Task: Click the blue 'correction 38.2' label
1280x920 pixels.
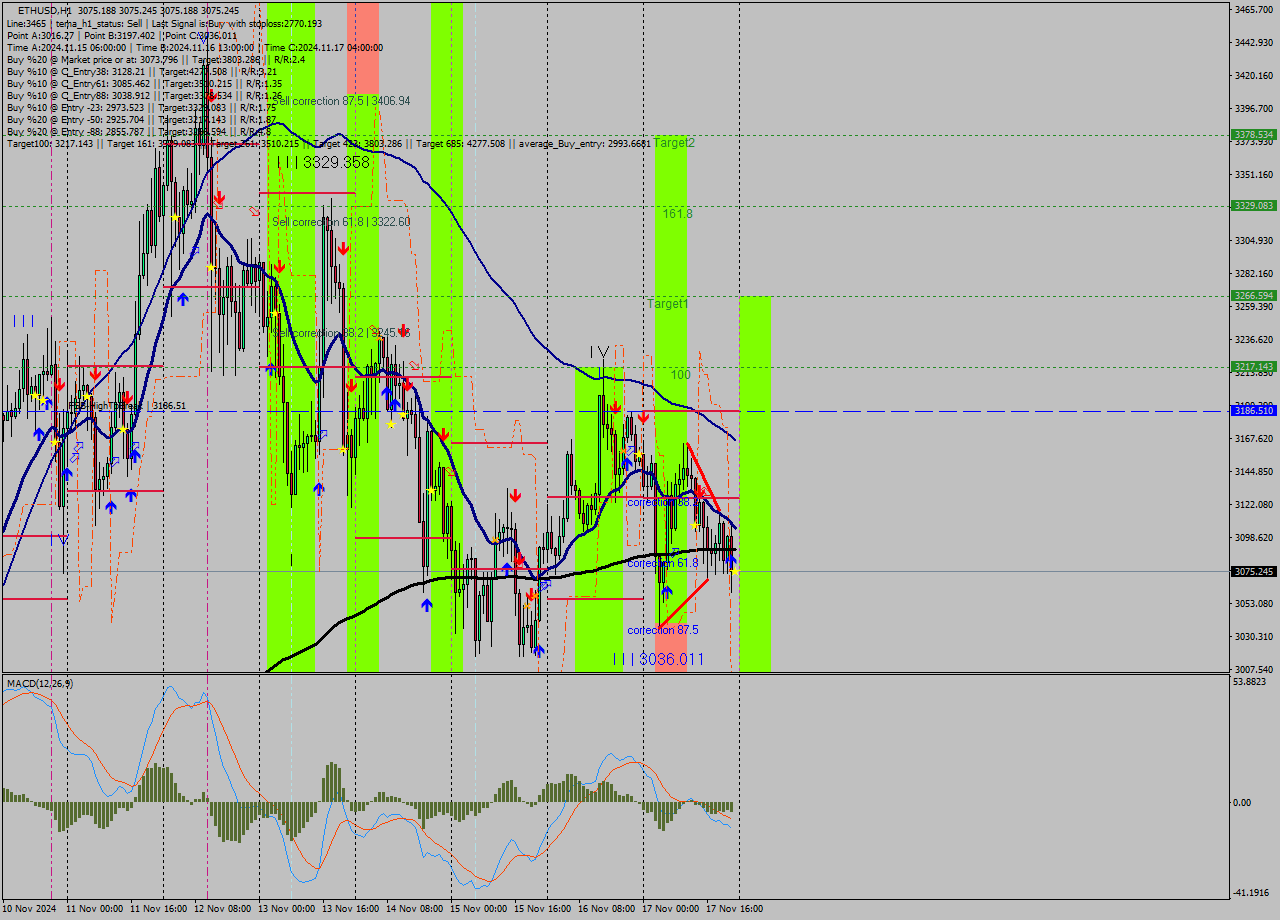Action: pos(662,502)
